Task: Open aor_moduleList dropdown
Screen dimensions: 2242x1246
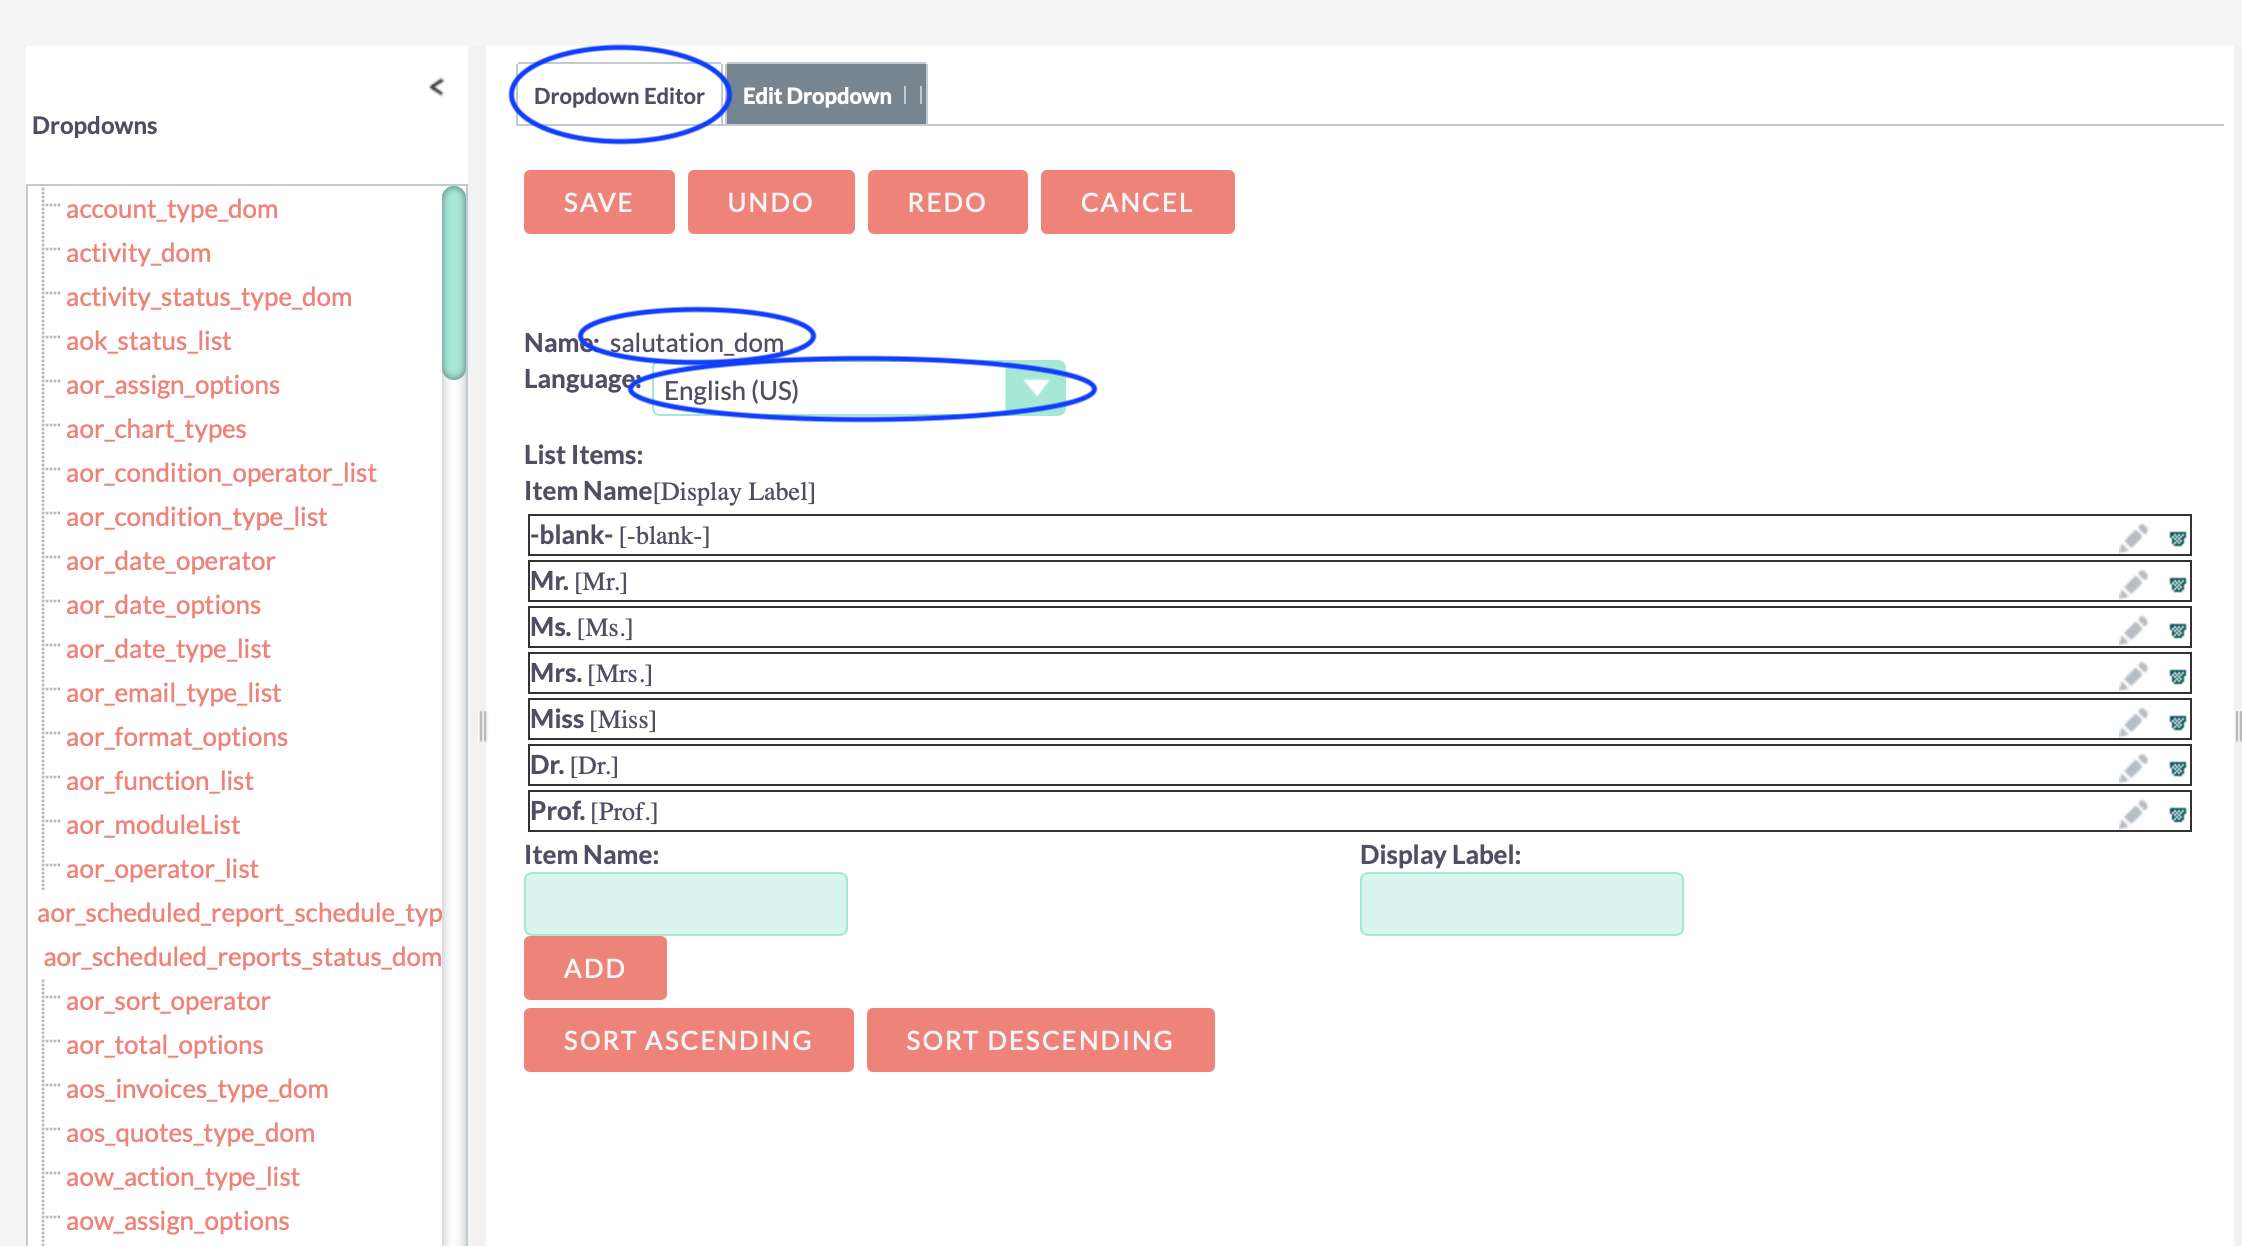Action: 153,825
